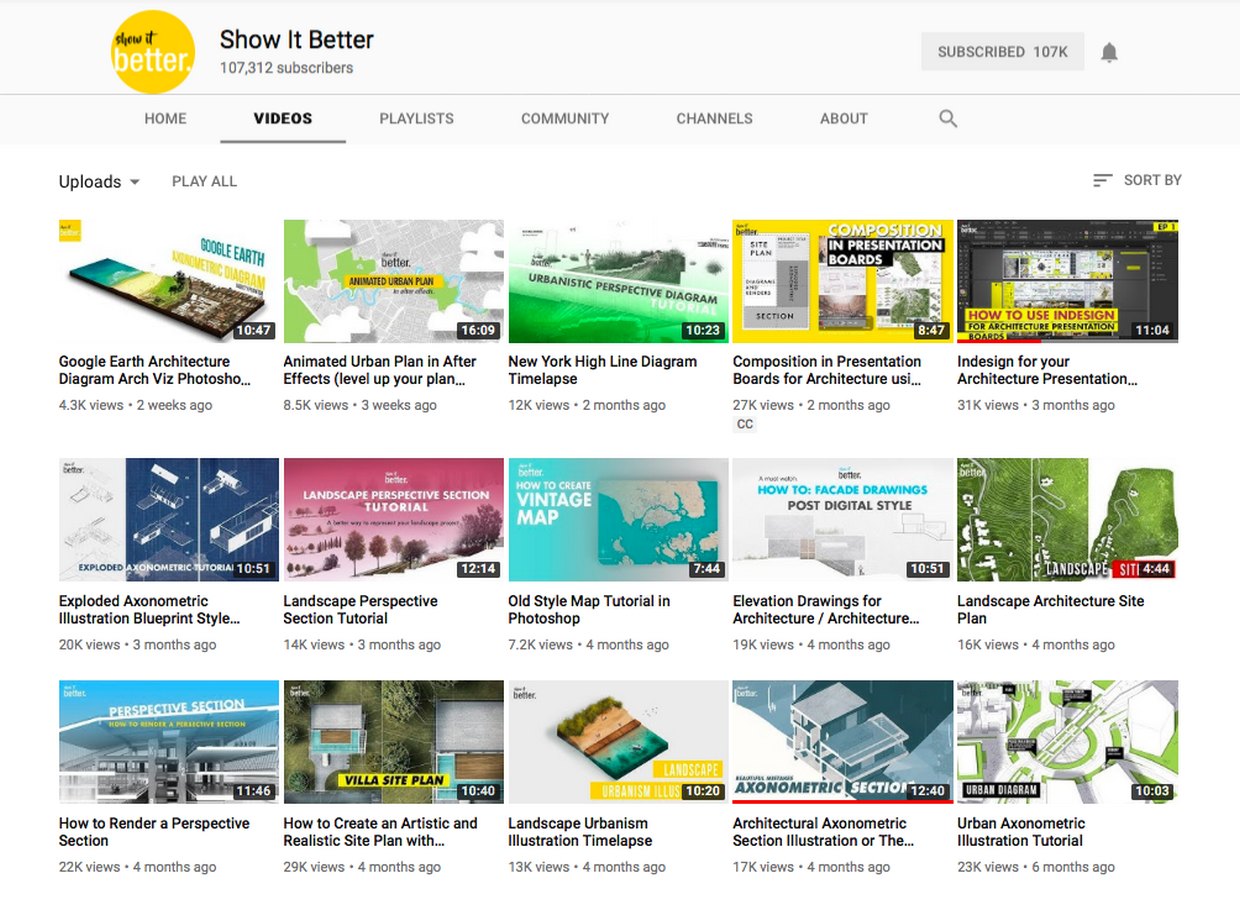Click title Animated Urban Plan in After Effects

pos(380,370)
